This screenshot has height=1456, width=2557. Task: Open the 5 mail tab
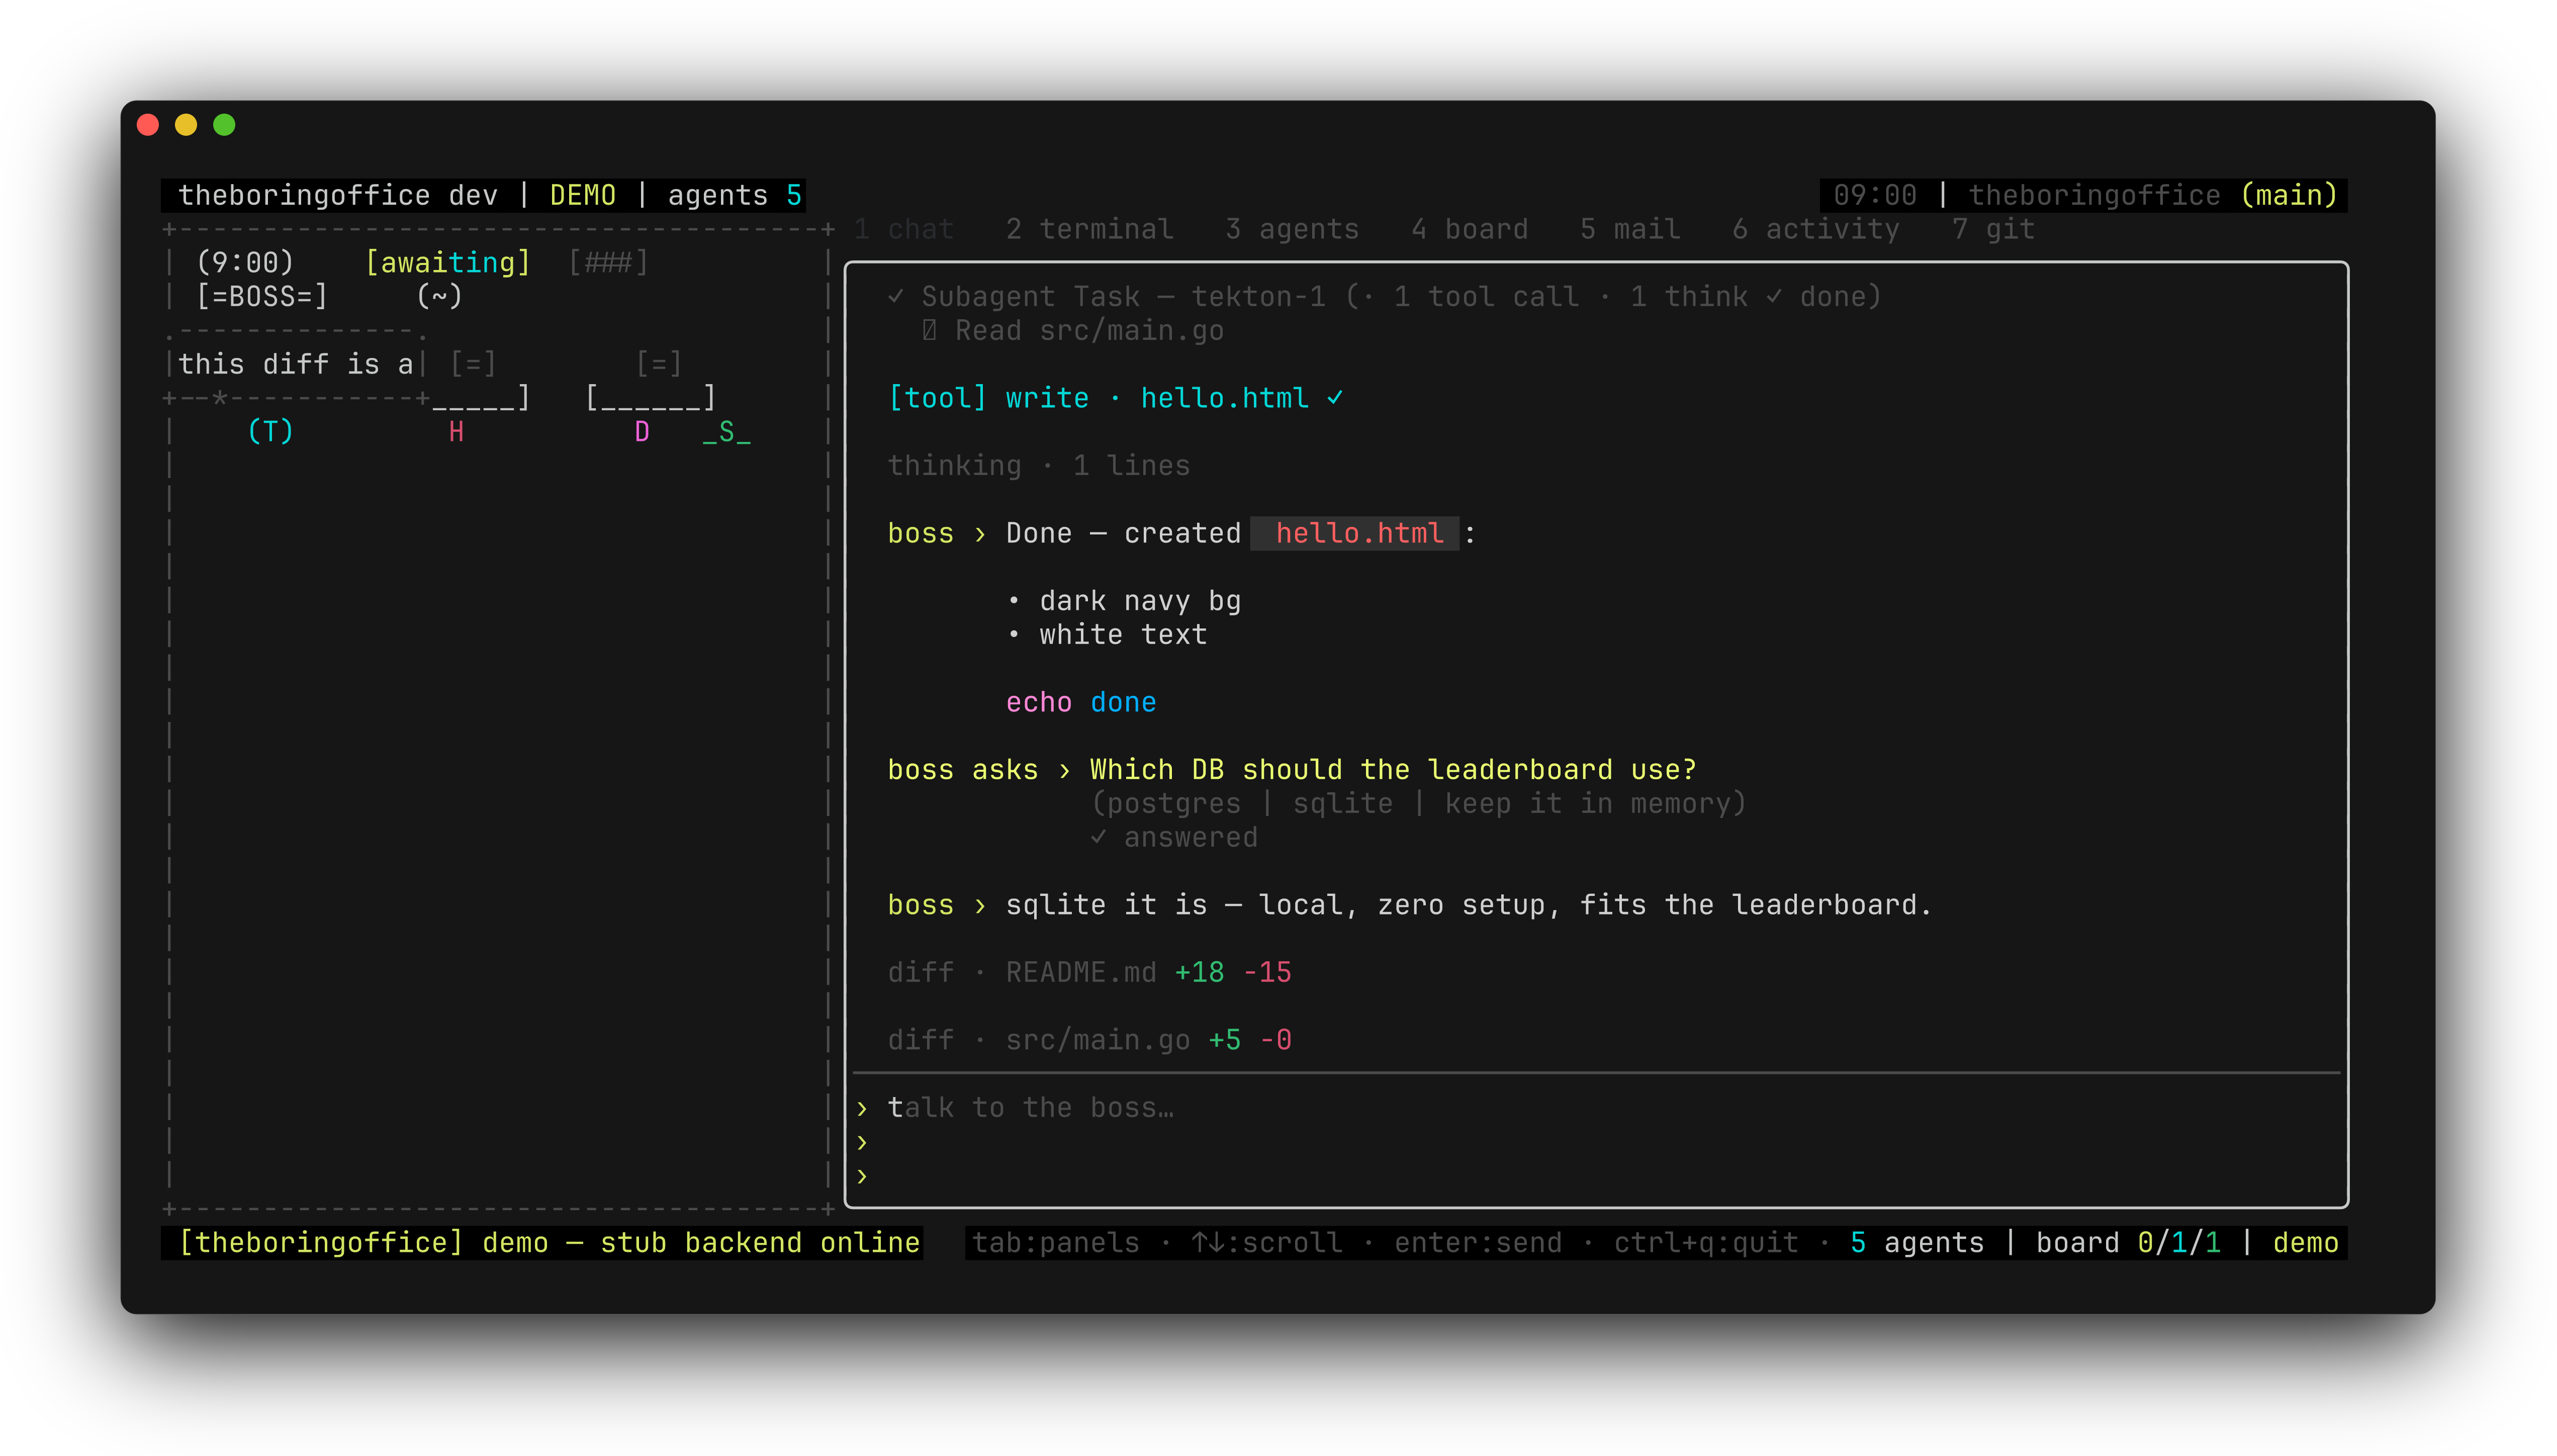pyautogui.click(x=1630, y=229)
